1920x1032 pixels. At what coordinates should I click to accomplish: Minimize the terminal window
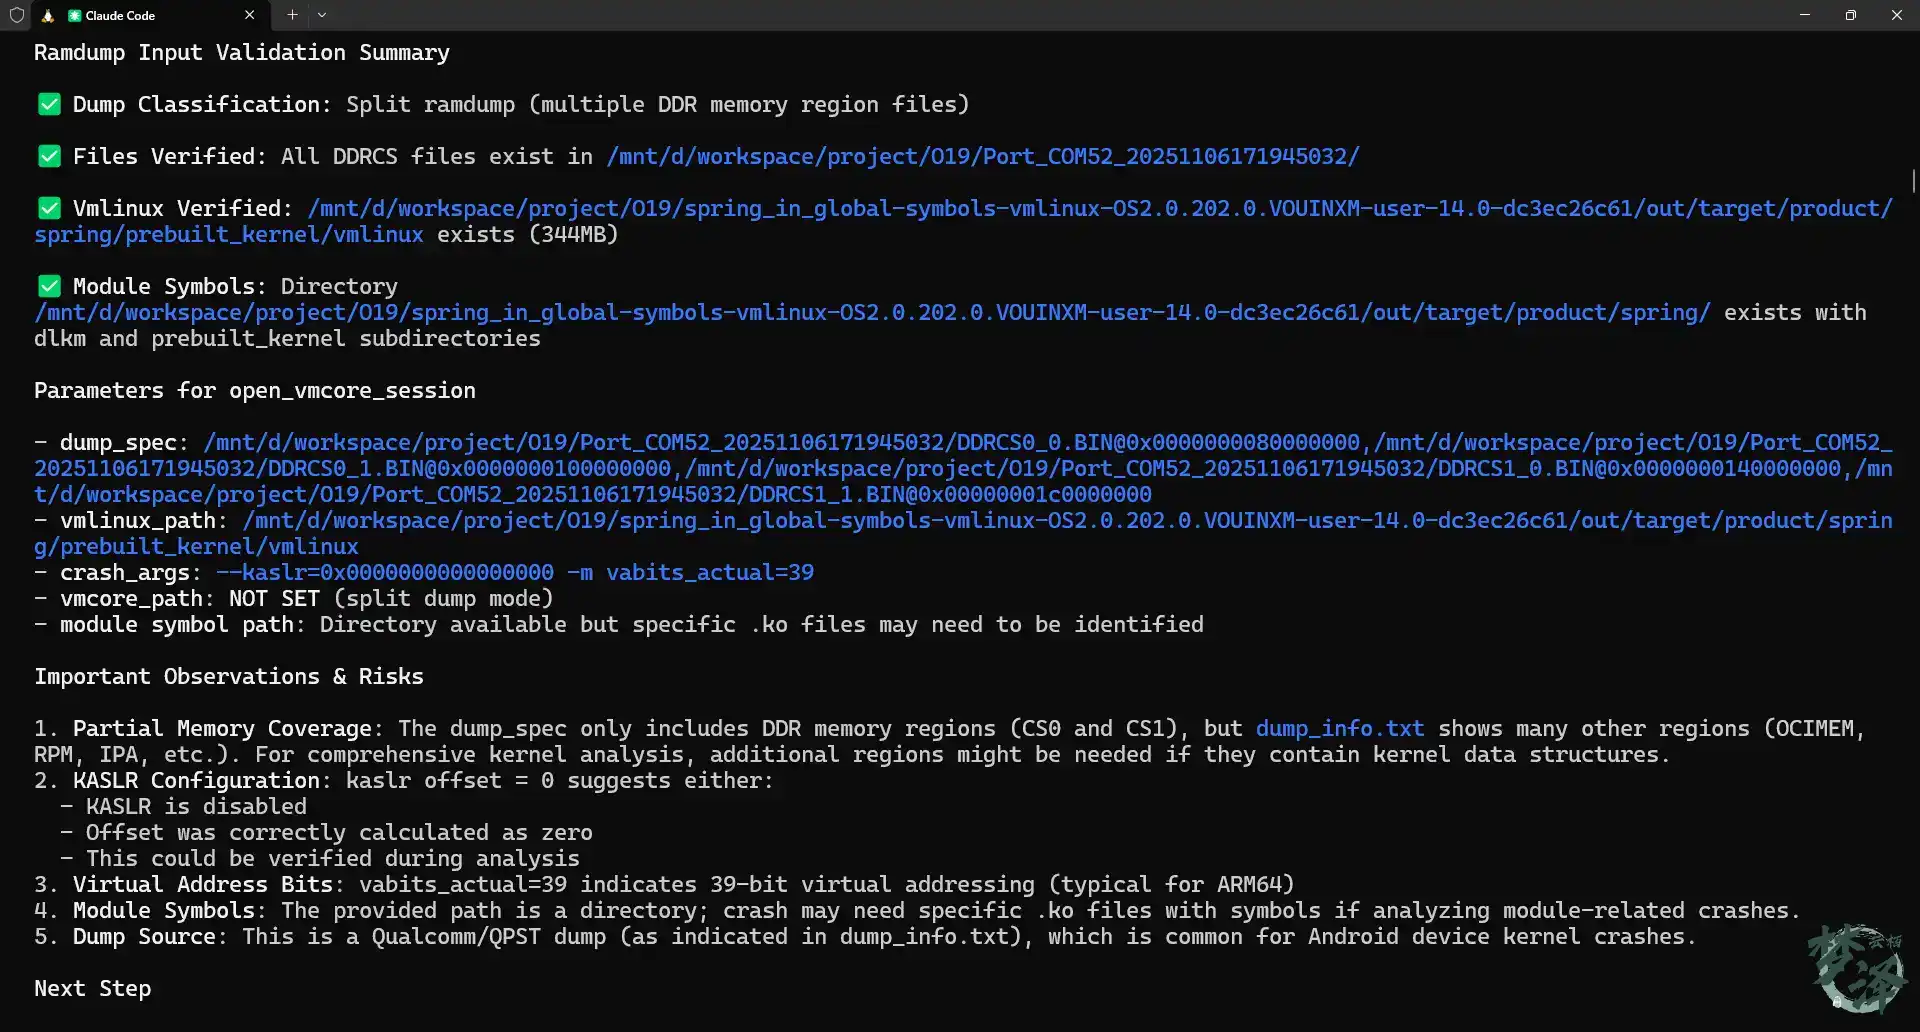coord(1805,15)
